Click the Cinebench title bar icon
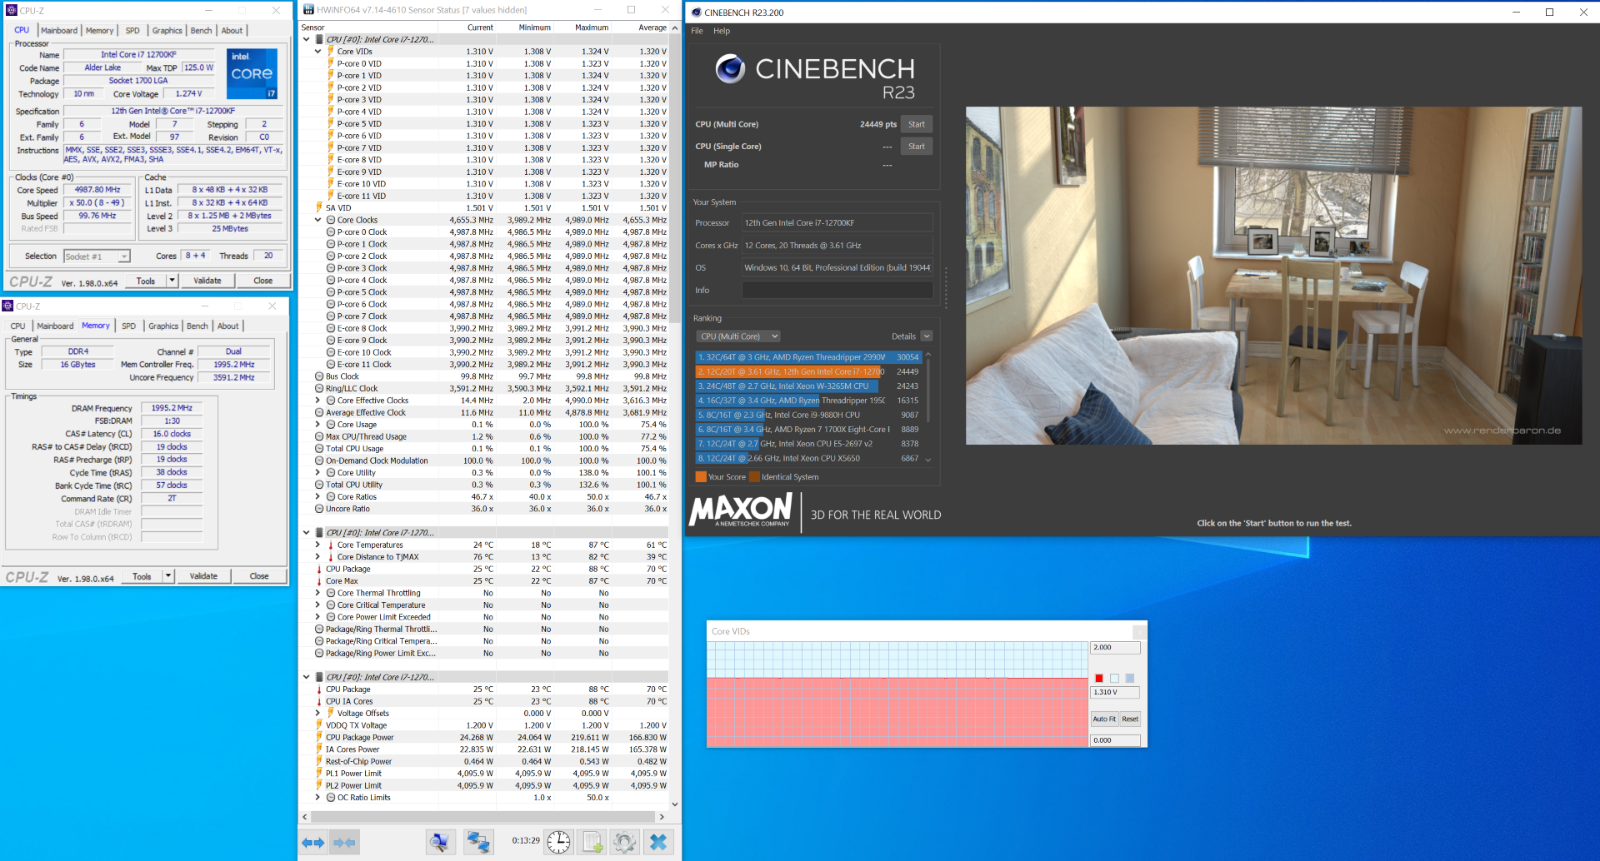This screenshot has height=861, width=1600. point(696,12)
